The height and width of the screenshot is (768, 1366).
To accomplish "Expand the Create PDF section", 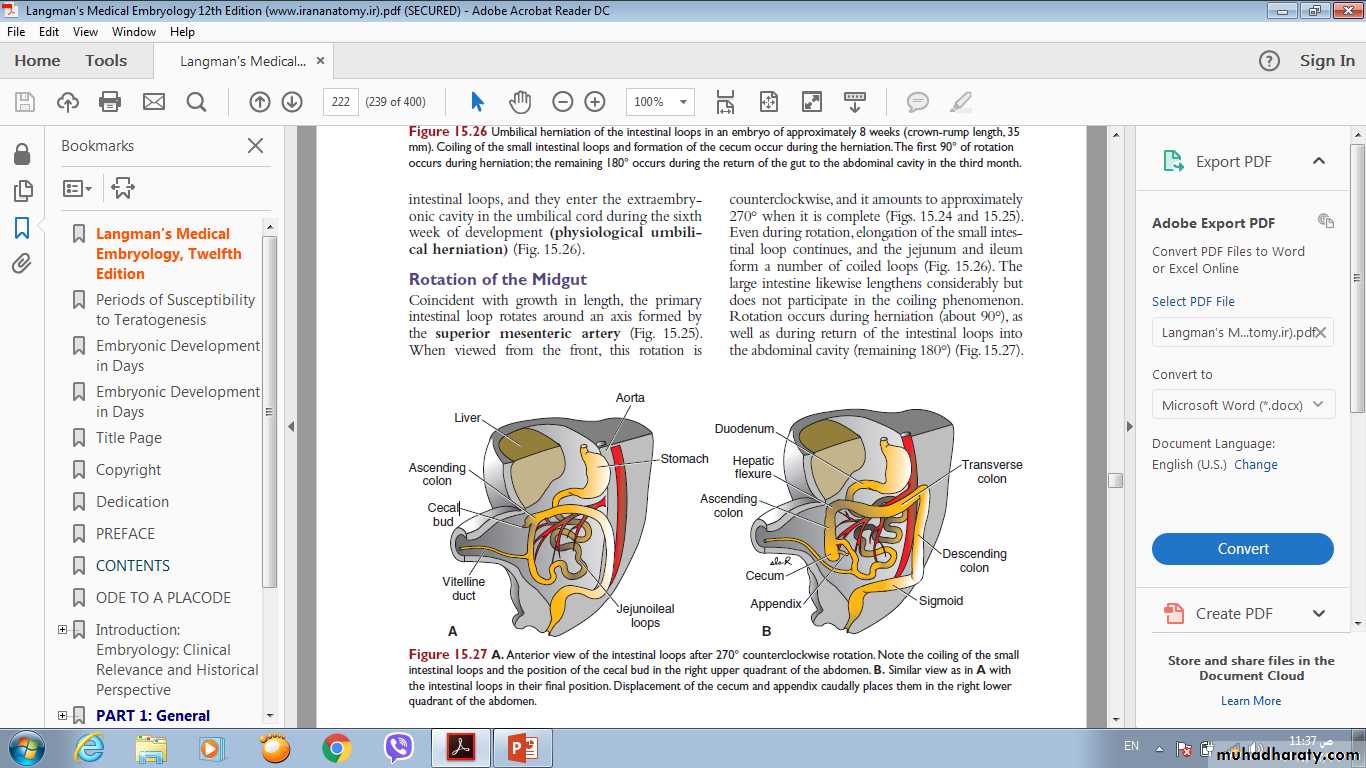I will coord(1318,614).
